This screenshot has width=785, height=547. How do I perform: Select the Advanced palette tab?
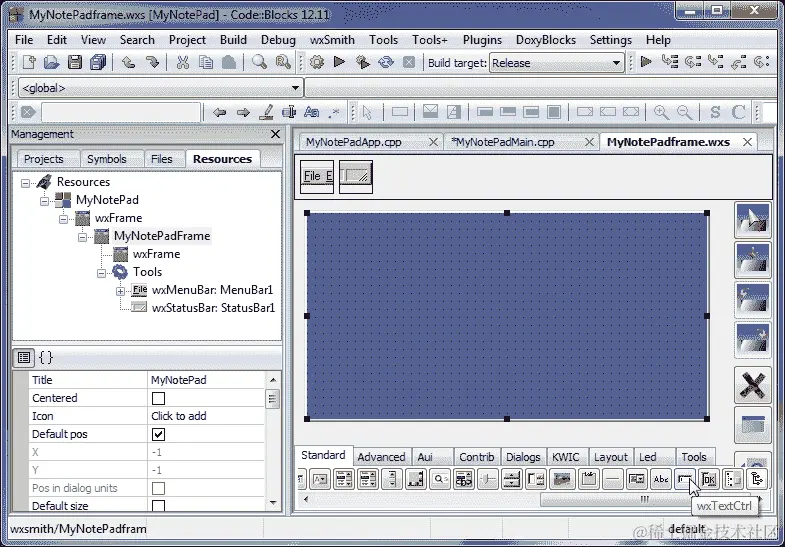(381, 457)
